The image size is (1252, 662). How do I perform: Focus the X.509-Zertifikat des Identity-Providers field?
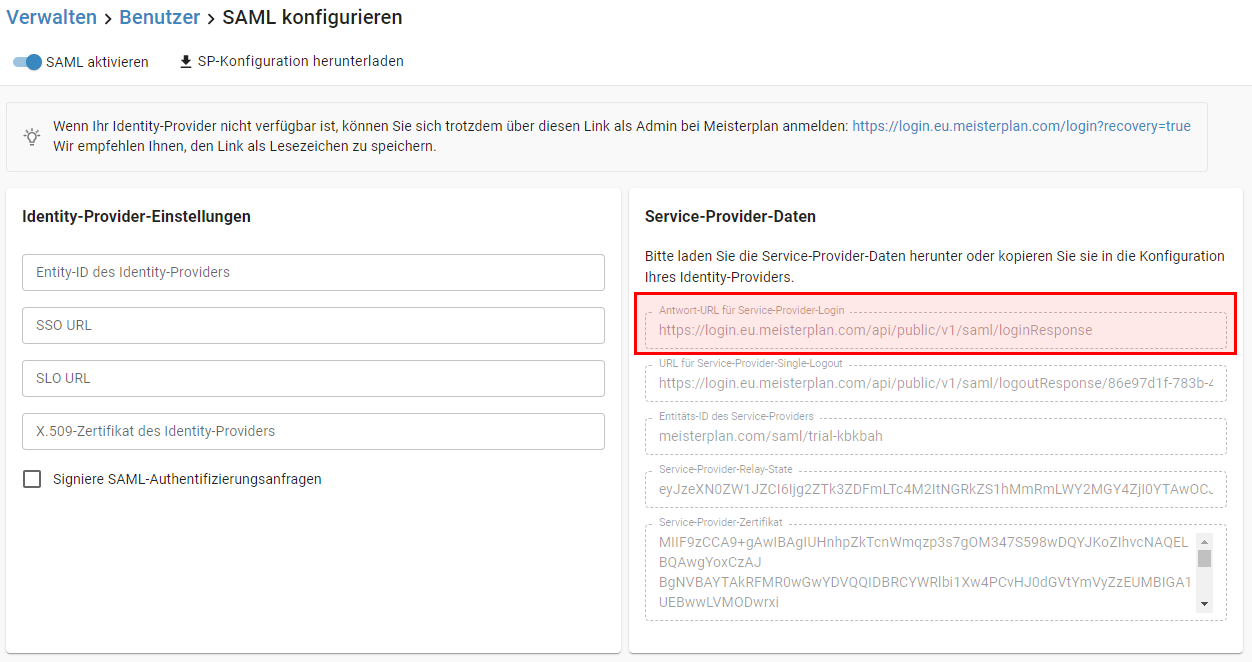click(313, 431)
